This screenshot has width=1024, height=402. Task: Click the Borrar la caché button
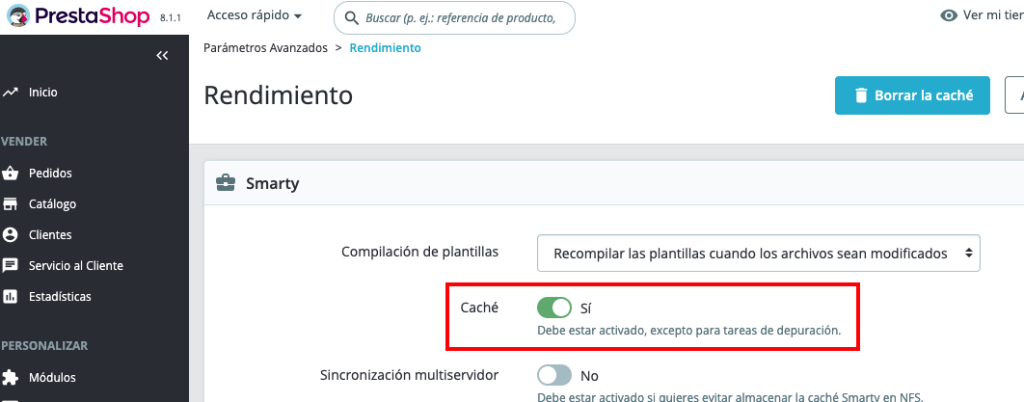point(912,96)
